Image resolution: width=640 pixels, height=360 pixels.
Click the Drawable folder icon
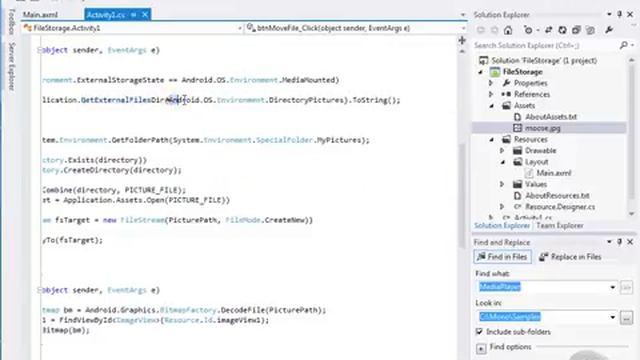[518, 151]
